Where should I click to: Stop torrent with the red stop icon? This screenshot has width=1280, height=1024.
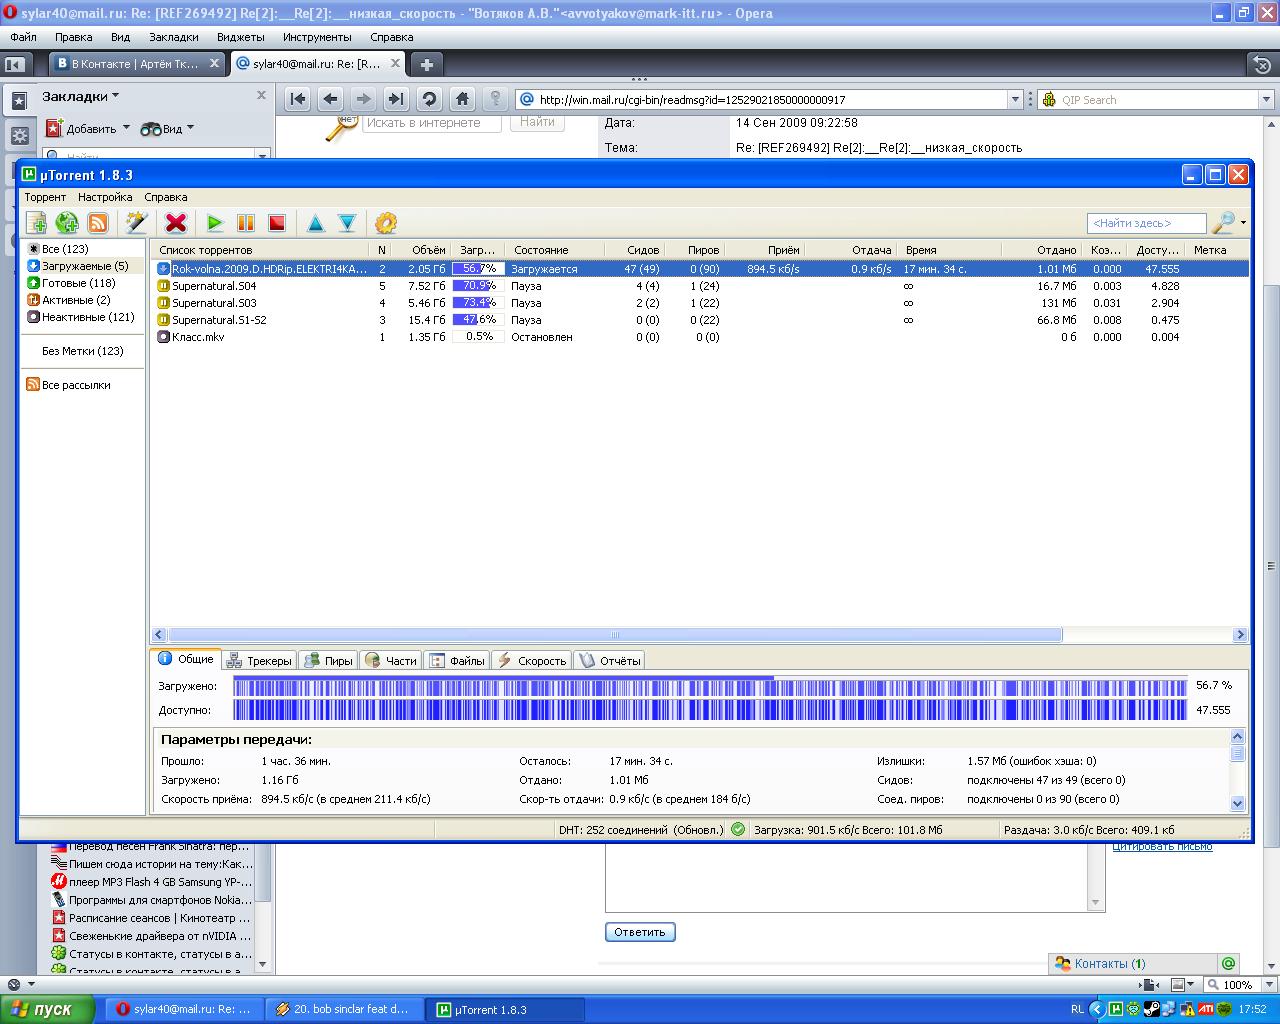pos(277,223)
